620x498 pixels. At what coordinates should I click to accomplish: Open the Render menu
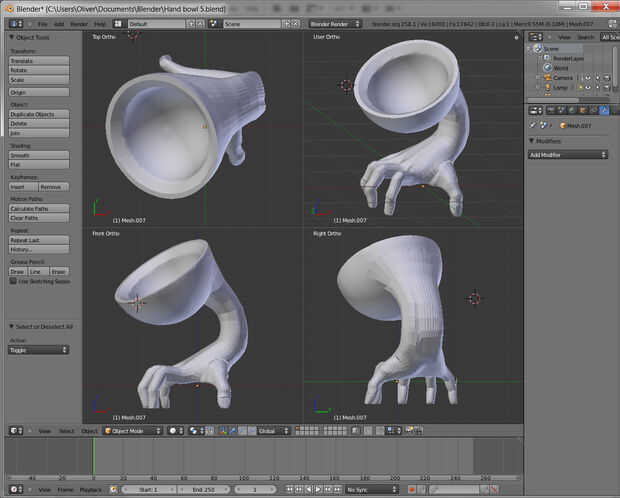pos(79,24)
